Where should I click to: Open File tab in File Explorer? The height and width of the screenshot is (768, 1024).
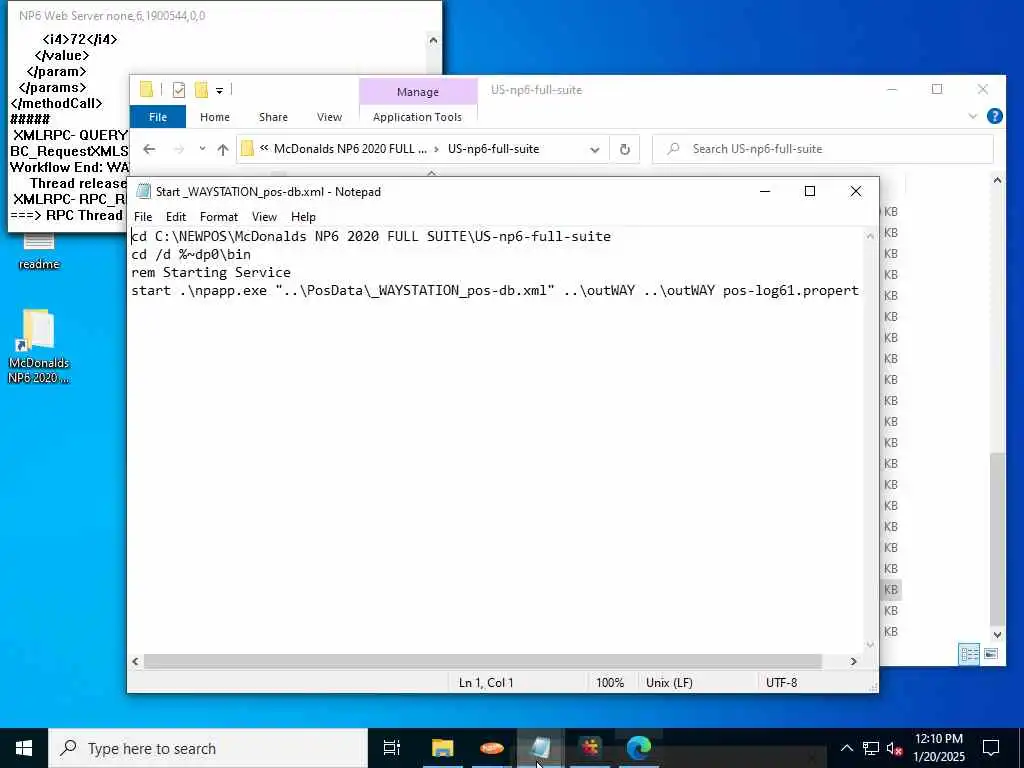click(x=157, y=117)
